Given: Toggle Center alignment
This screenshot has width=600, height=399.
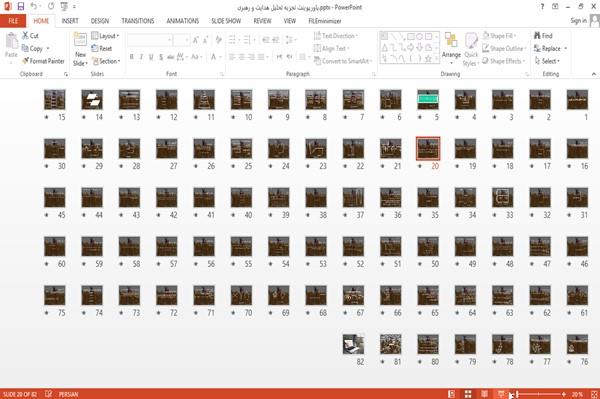Looking at the screenshot, I should click(241, 57).
